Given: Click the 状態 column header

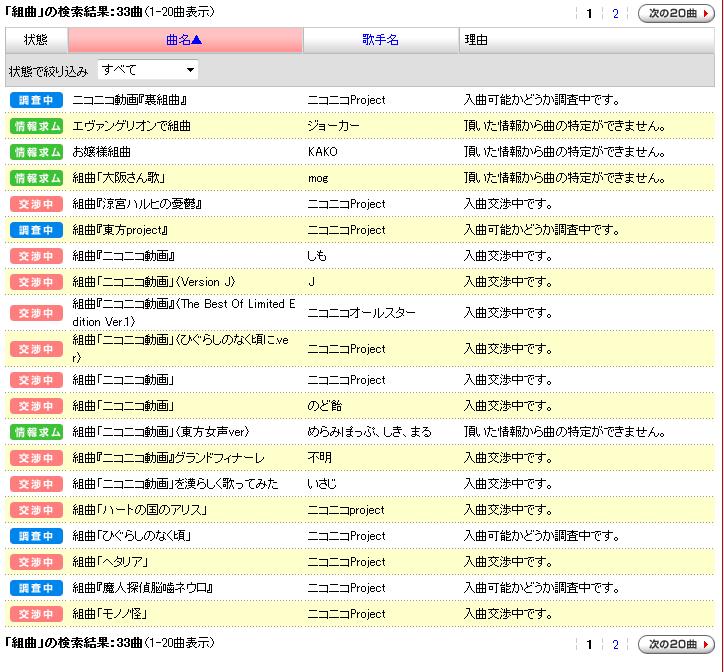Looking at the screenshot, I should pos(36,40).
